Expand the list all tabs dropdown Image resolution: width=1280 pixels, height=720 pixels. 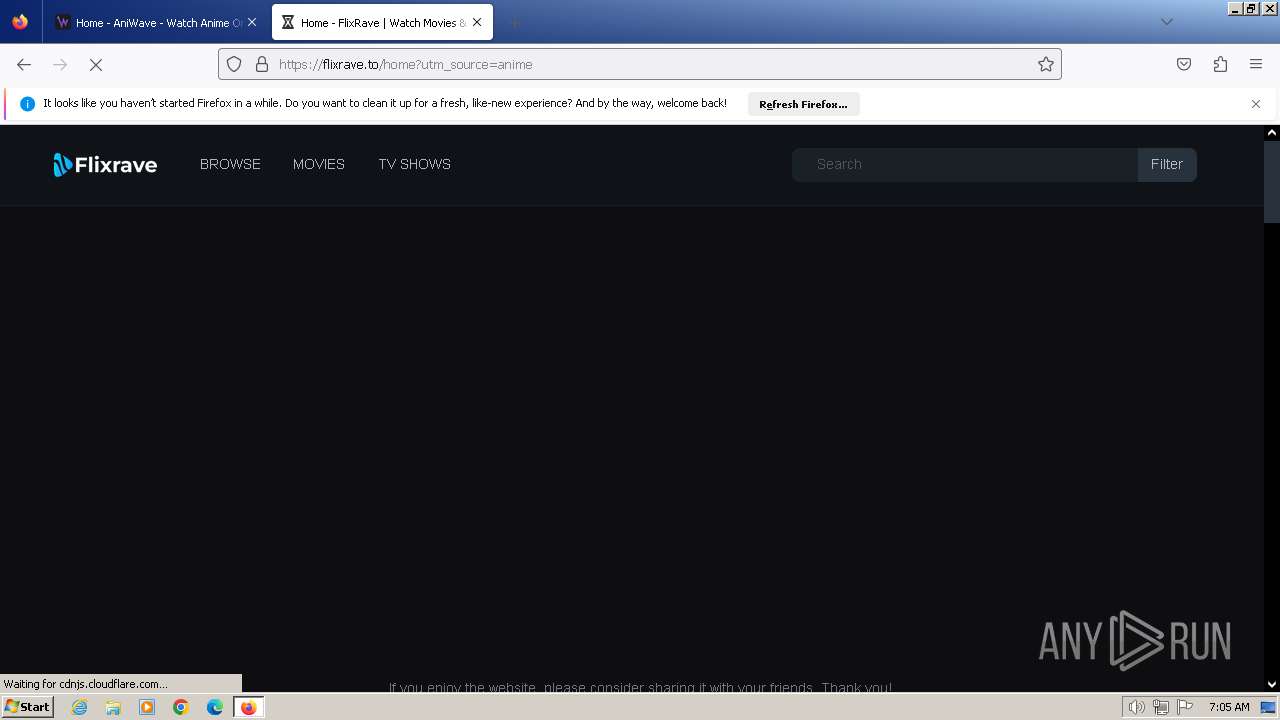coord(1166,22)
